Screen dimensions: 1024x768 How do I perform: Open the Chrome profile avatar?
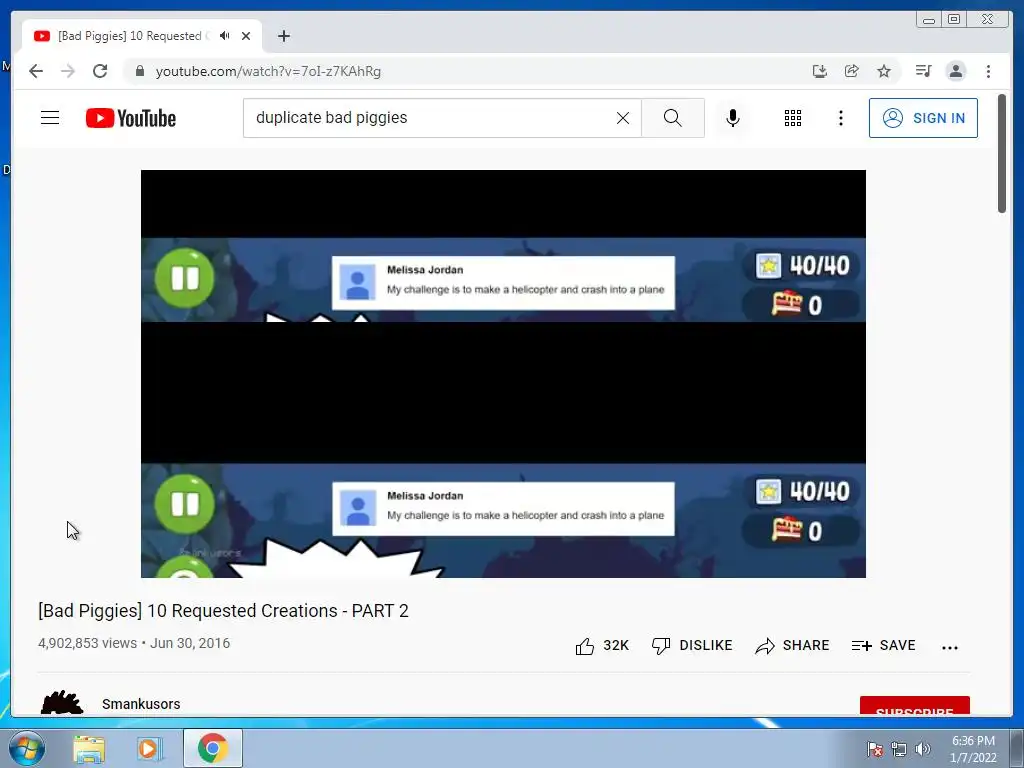click(x=955, y=71)
